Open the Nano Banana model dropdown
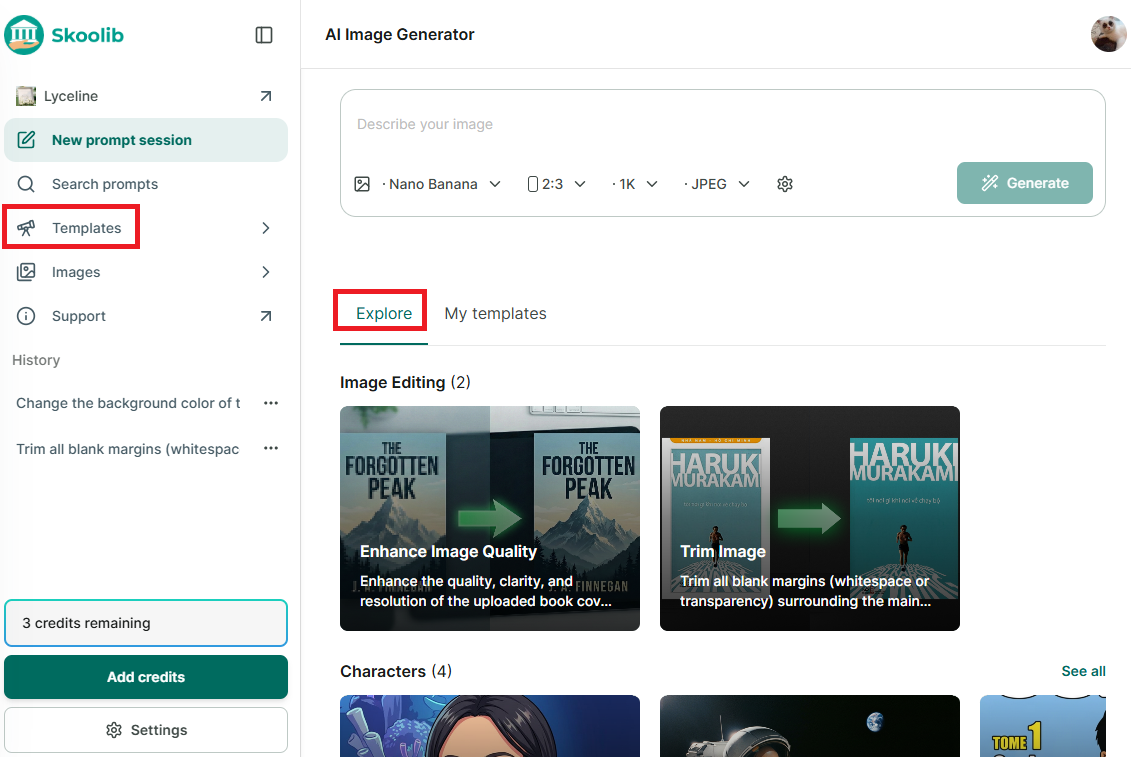This screenshot has width=1131, height=757. 441,184
